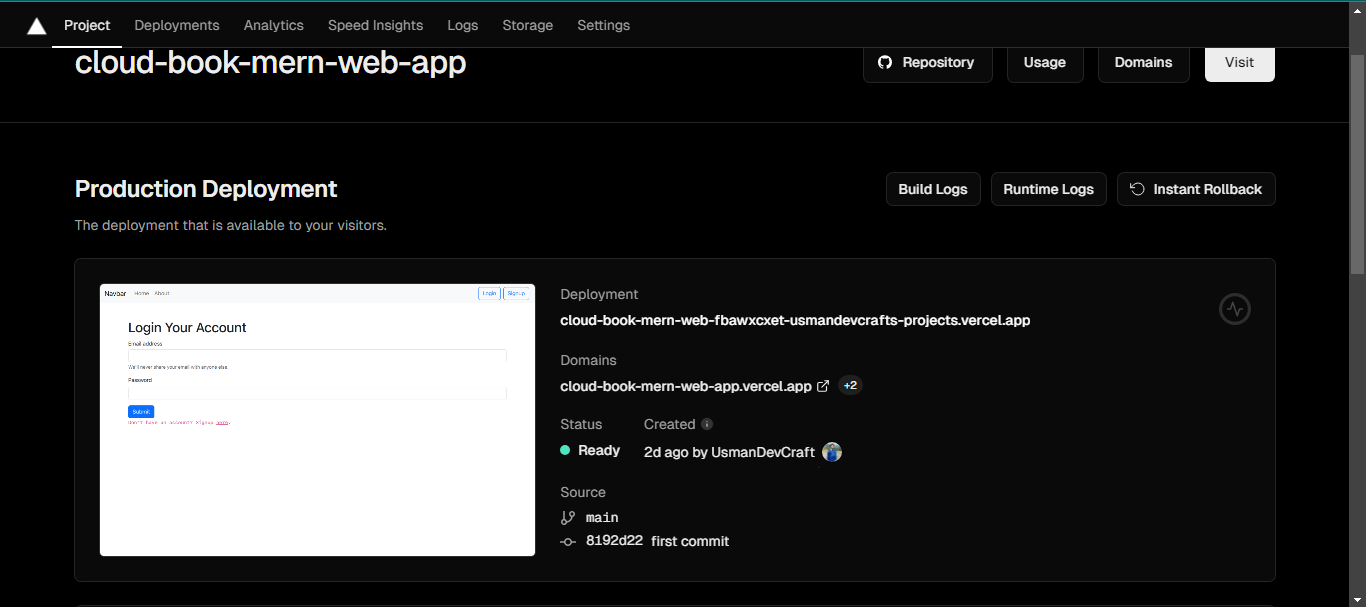The height and width of the screenshot is (607, 1366).
Task: Expand the +2 additional domains badge
Action: point(850,386)
